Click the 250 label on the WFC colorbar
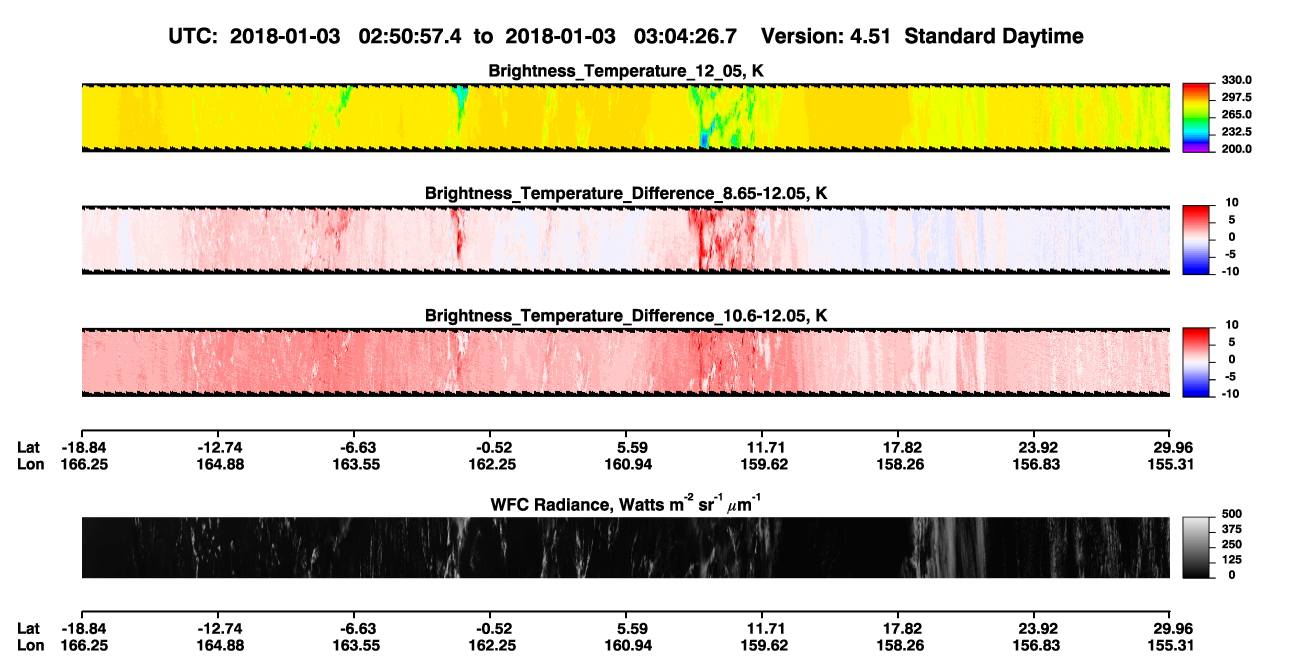This screenshot has width=1300, height=667. [x=1232, y=545]
